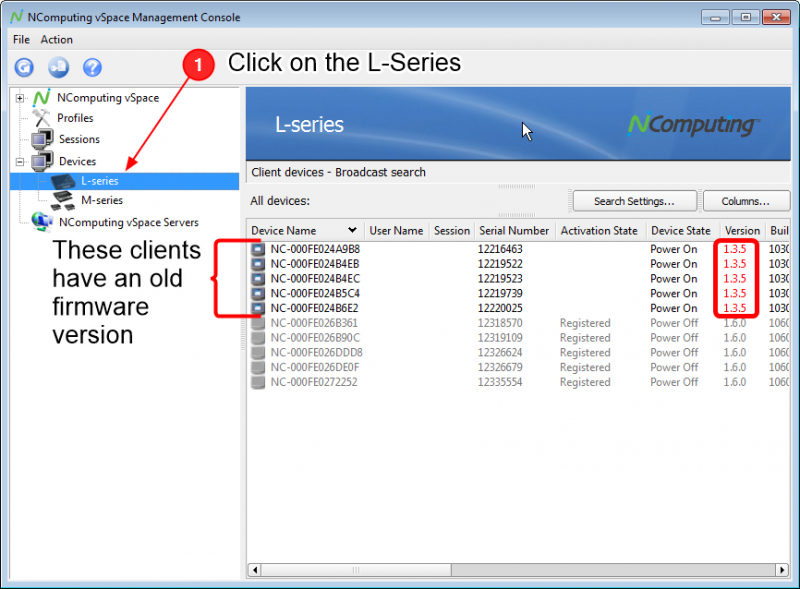Screen dimensions: 800x589
Task: Click the L-series device icon
Action: point(63,181)
